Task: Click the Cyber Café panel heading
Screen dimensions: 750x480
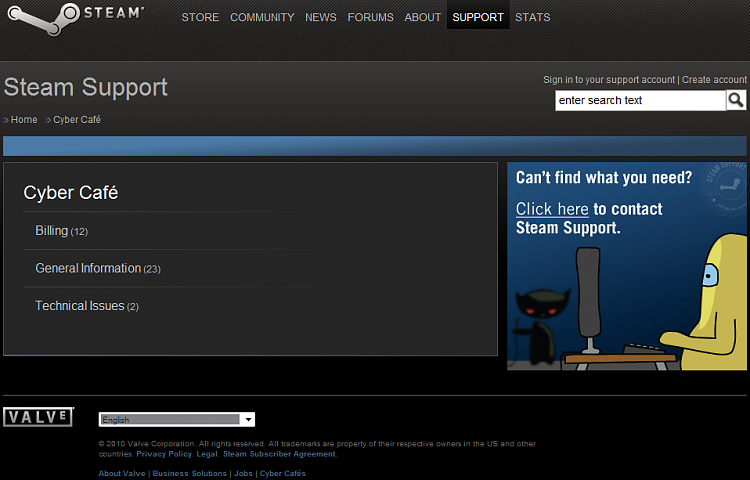Action: (x=71, y=193)
